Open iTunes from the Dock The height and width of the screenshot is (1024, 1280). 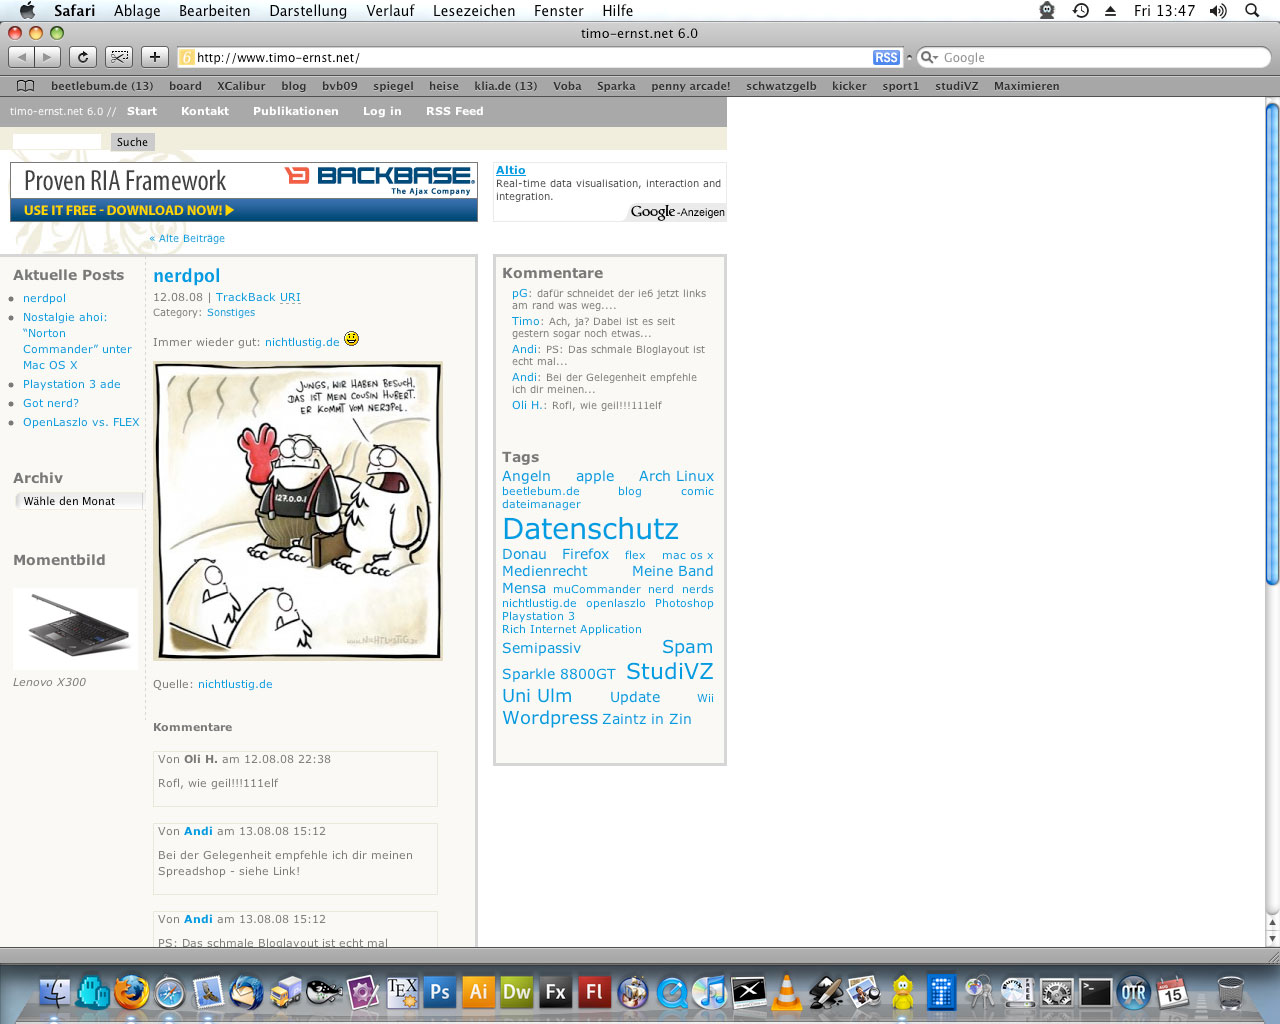click(710, 992)
